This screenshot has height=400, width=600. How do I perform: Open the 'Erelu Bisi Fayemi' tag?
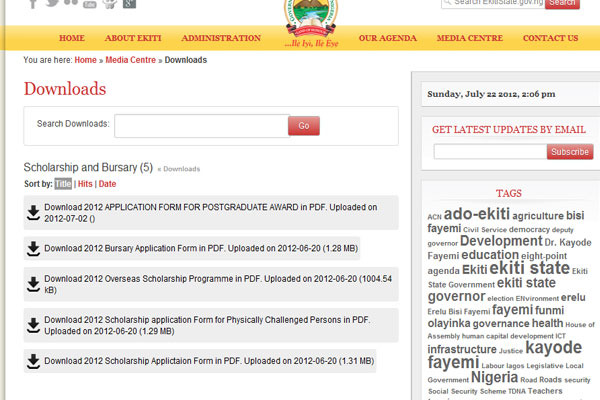[458, 312]
